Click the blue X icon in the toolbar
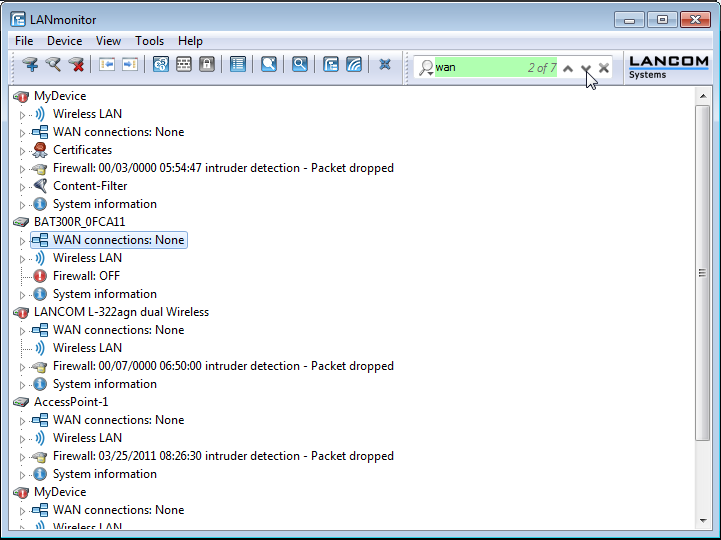Screen dimensions: 721x540 point(385,65)
